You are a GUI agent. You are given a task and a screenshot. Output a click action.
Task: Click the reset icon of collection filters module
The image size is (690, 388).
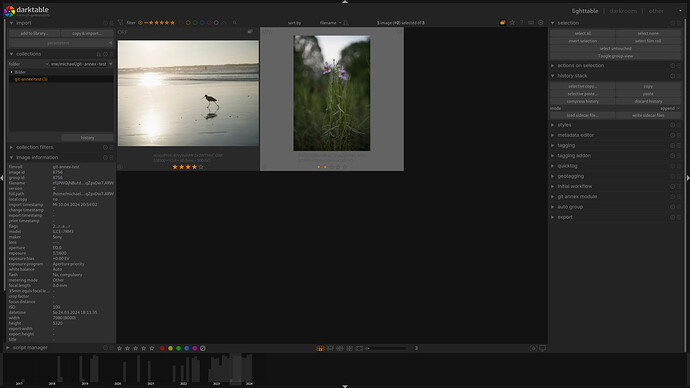[x=105, y=147]
